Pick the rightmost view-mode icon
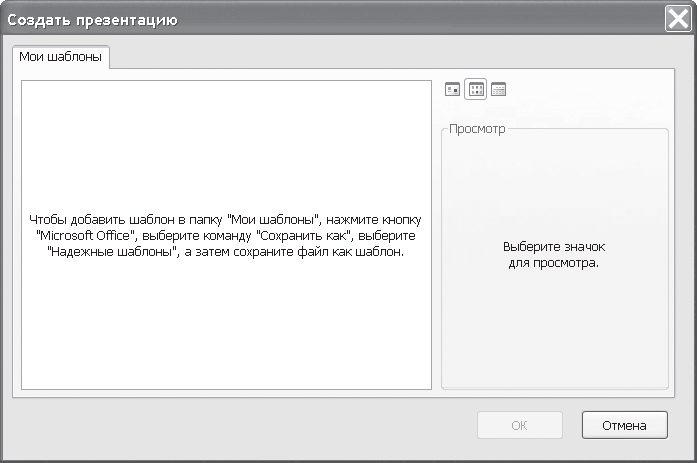 point(499,90)
